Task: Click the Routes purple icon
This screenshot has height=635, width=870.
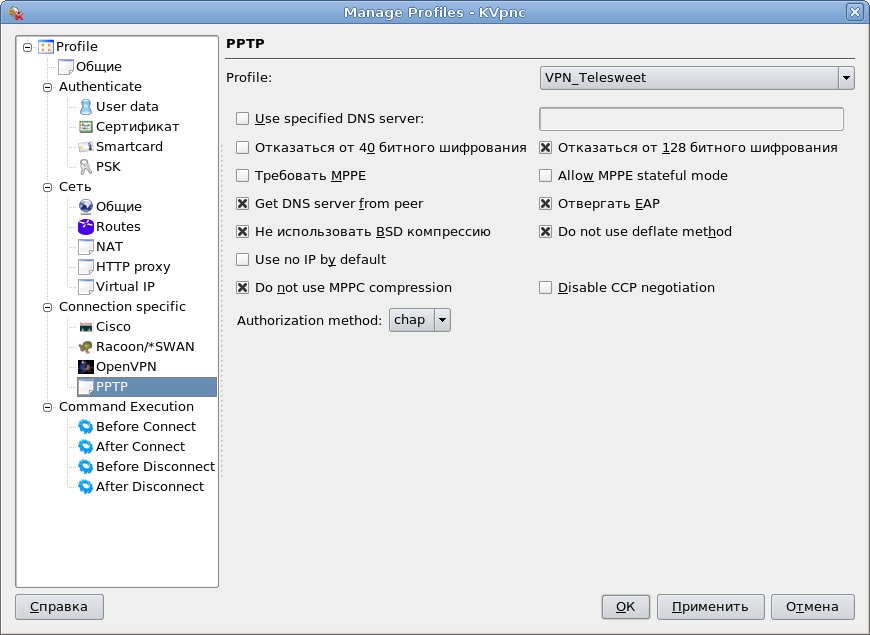Action: pos(86,227)
